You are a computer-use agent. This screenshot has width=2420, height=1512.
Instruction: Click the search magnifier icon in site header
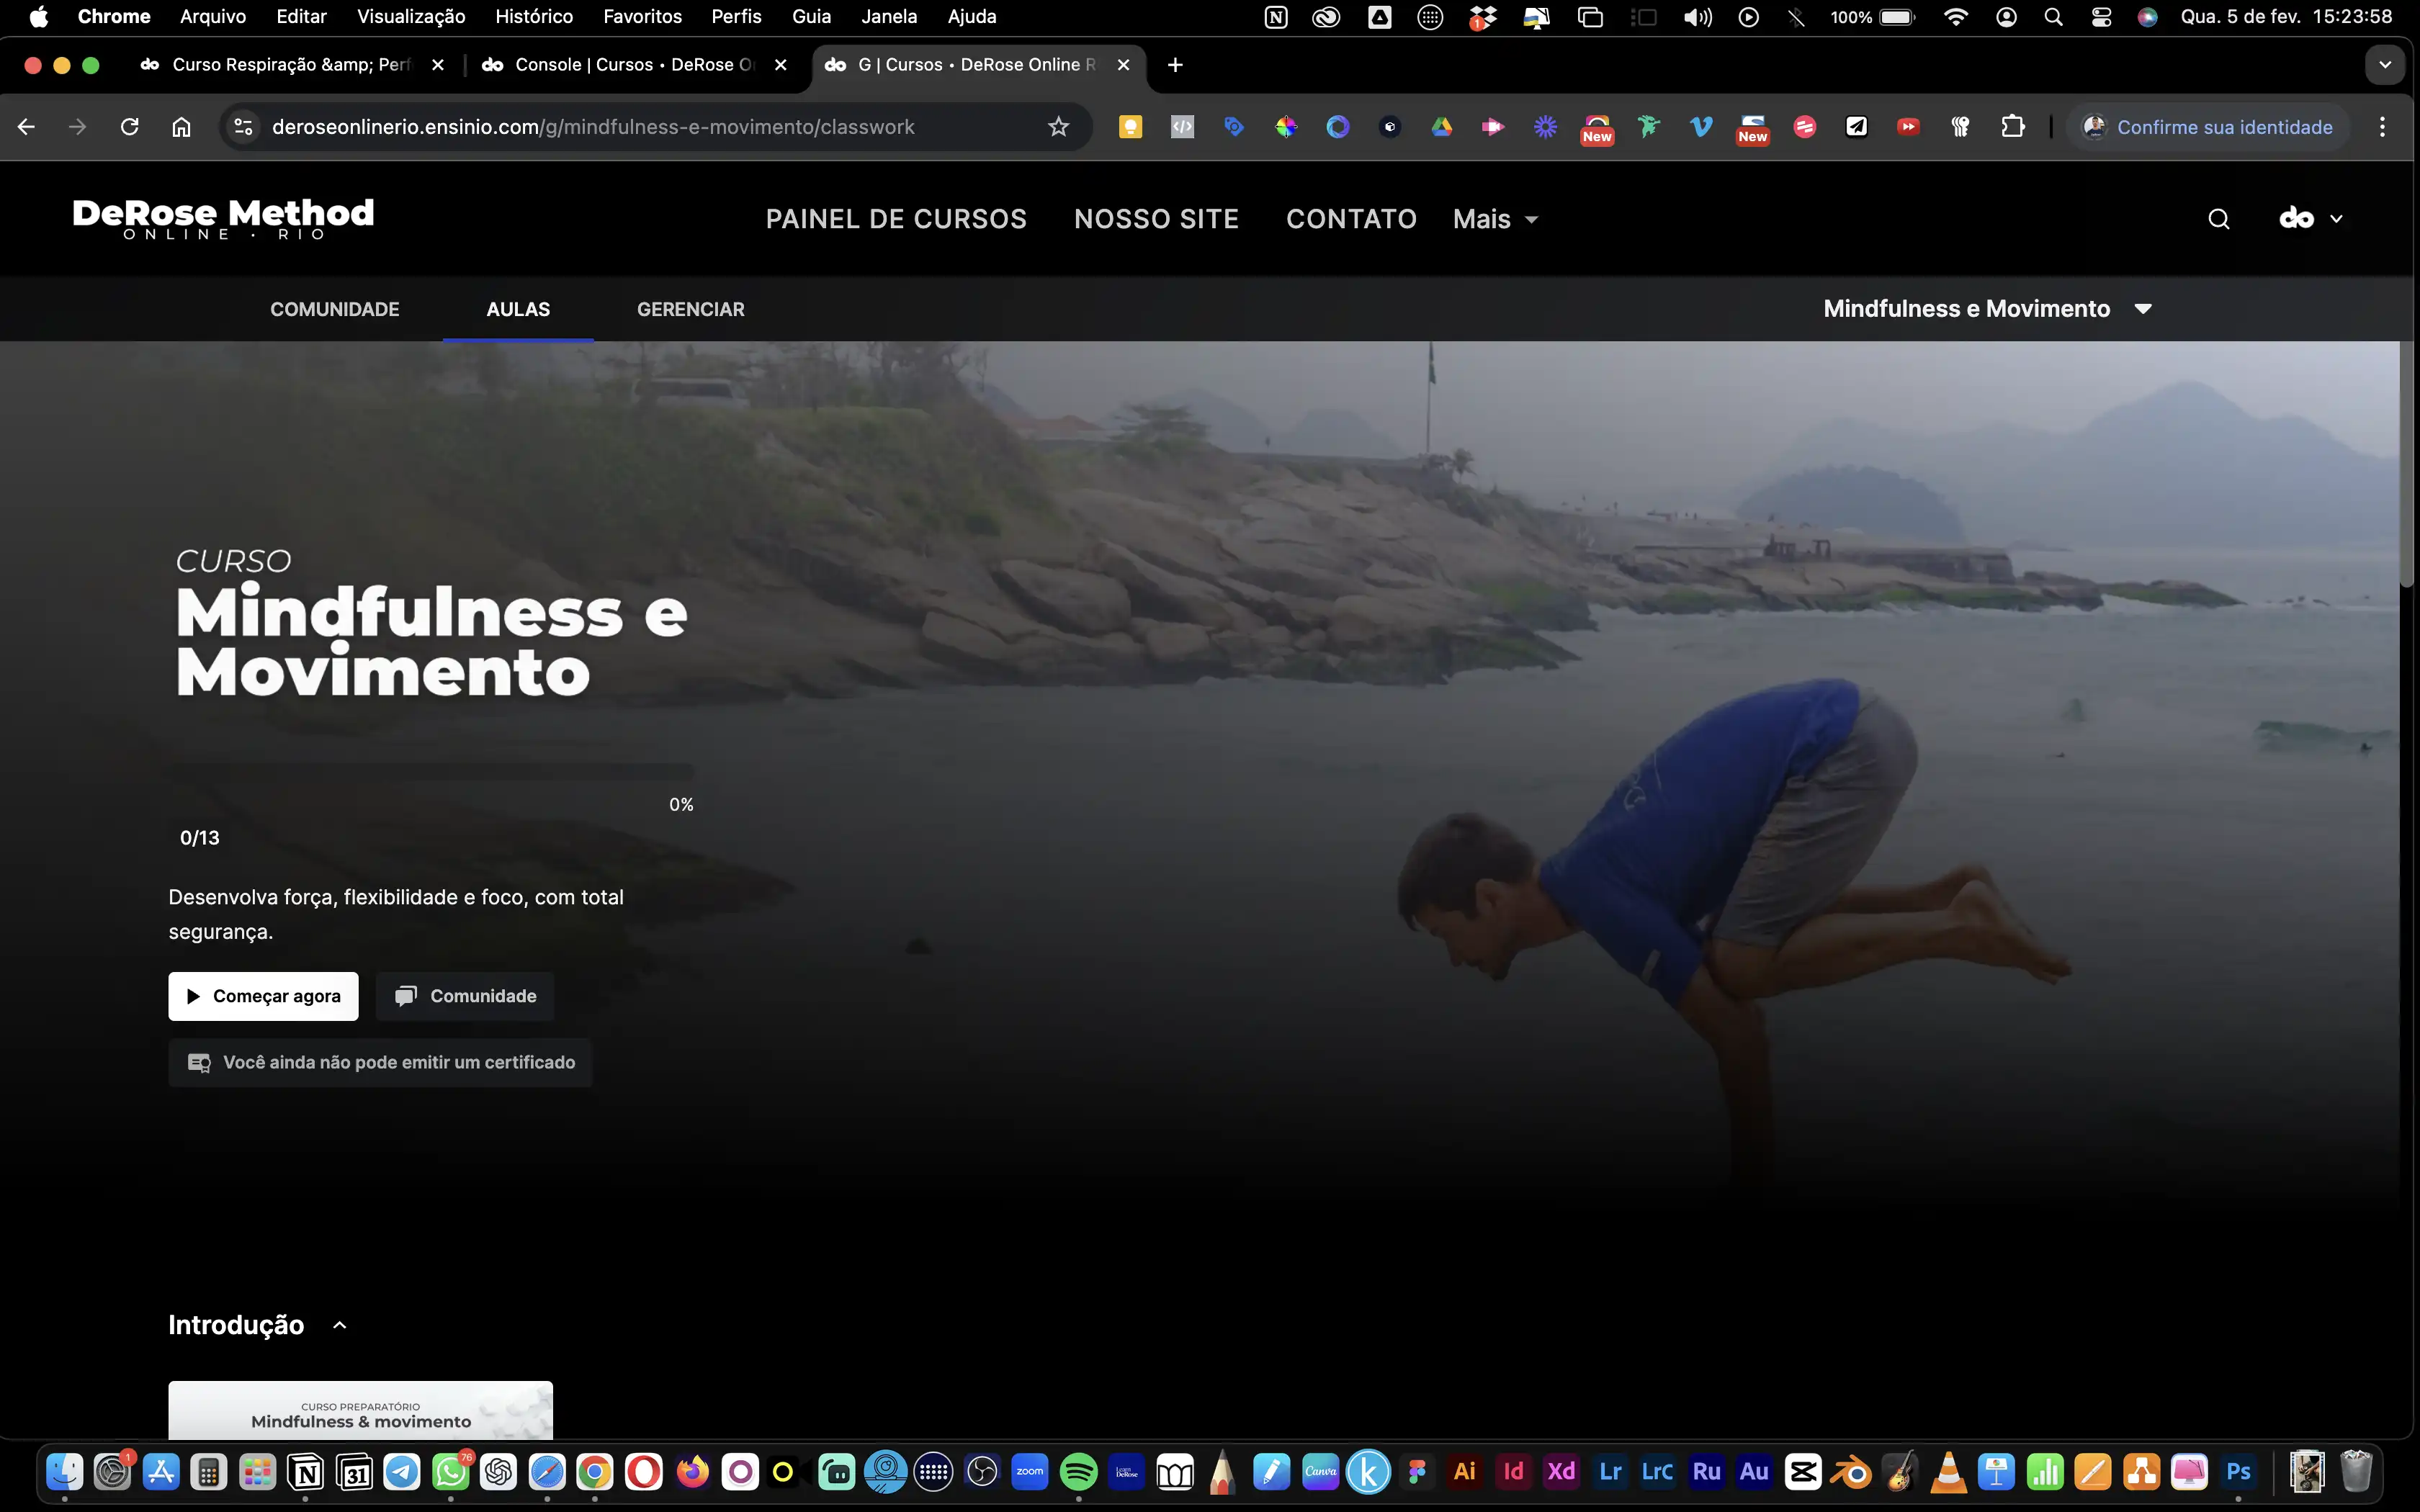point(2218,219)
